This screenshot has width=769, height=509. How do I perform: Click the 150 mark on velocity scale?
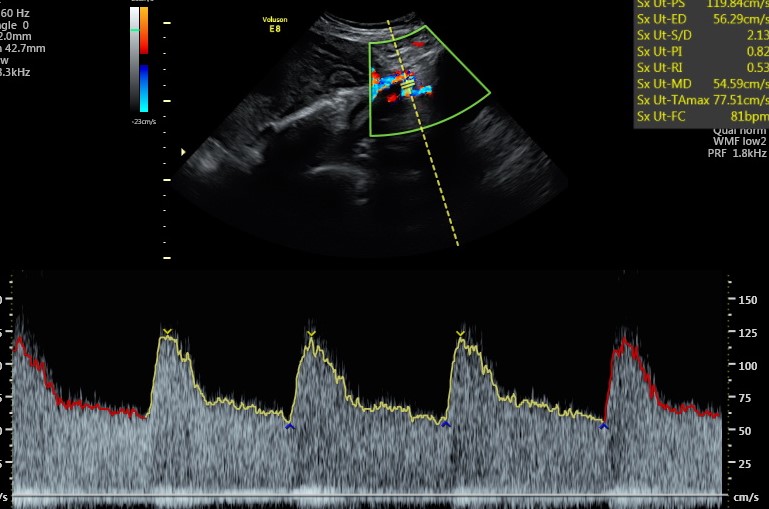tap(745, 299)
